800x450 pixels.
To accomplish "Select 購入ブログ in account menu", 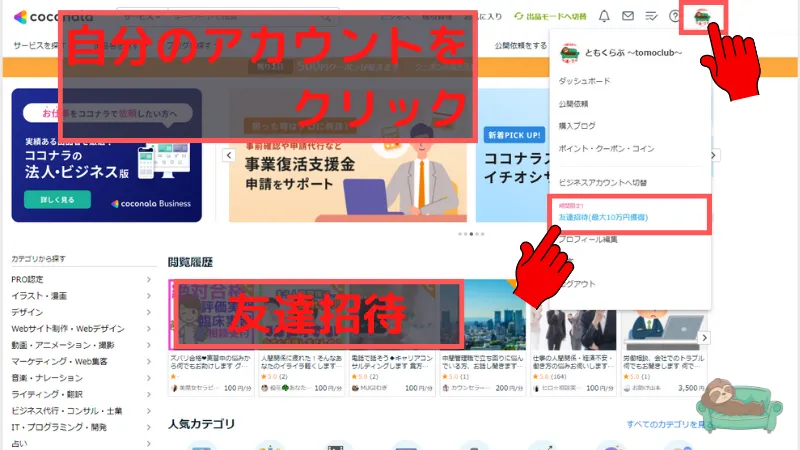I will (577, 126).
